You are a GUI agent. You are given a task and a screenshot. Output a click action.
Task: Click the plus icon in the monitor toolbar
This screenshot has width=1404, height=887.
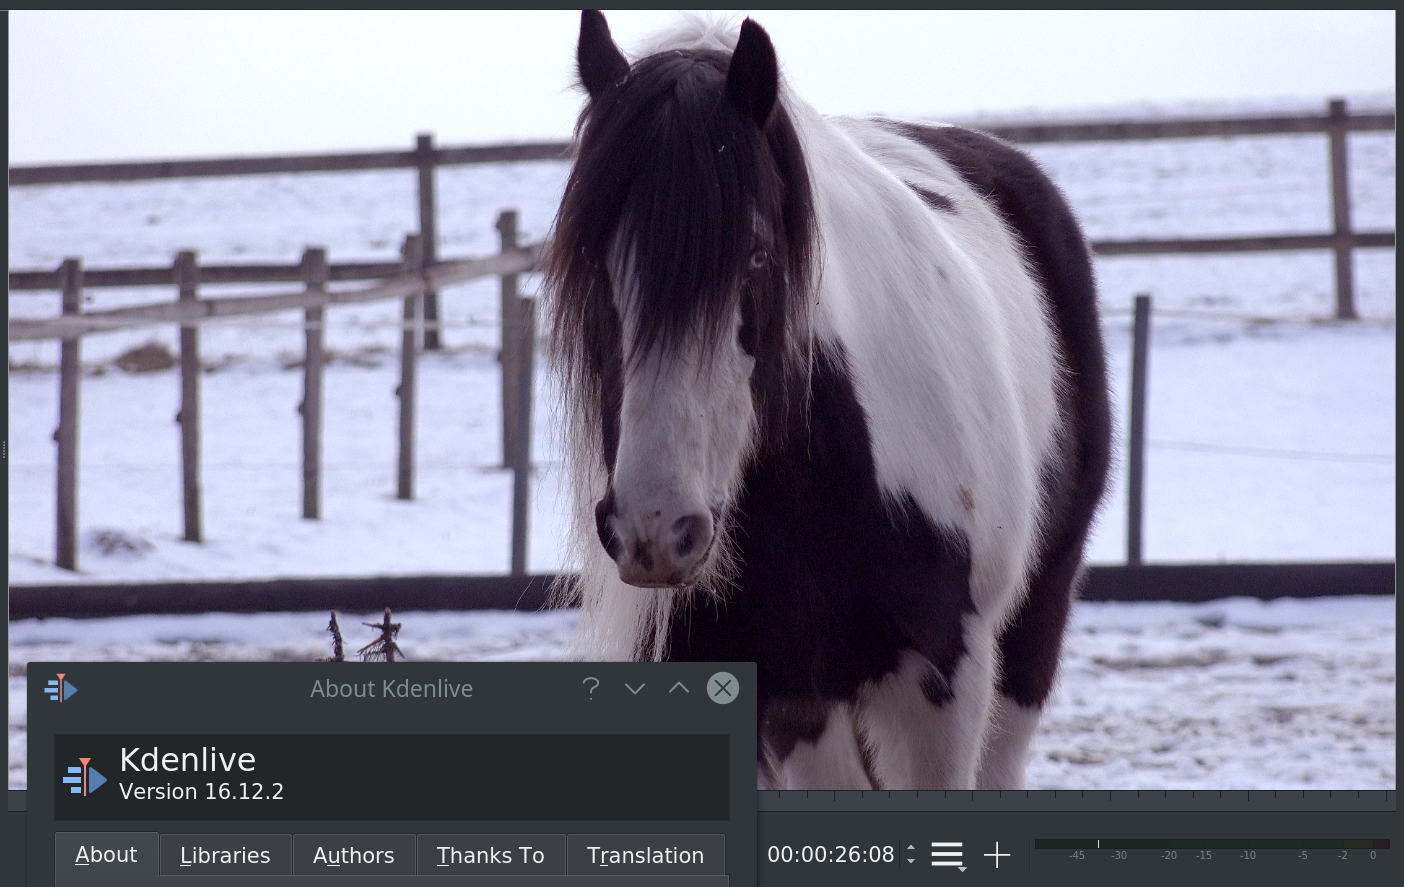[x=996, y=854]
